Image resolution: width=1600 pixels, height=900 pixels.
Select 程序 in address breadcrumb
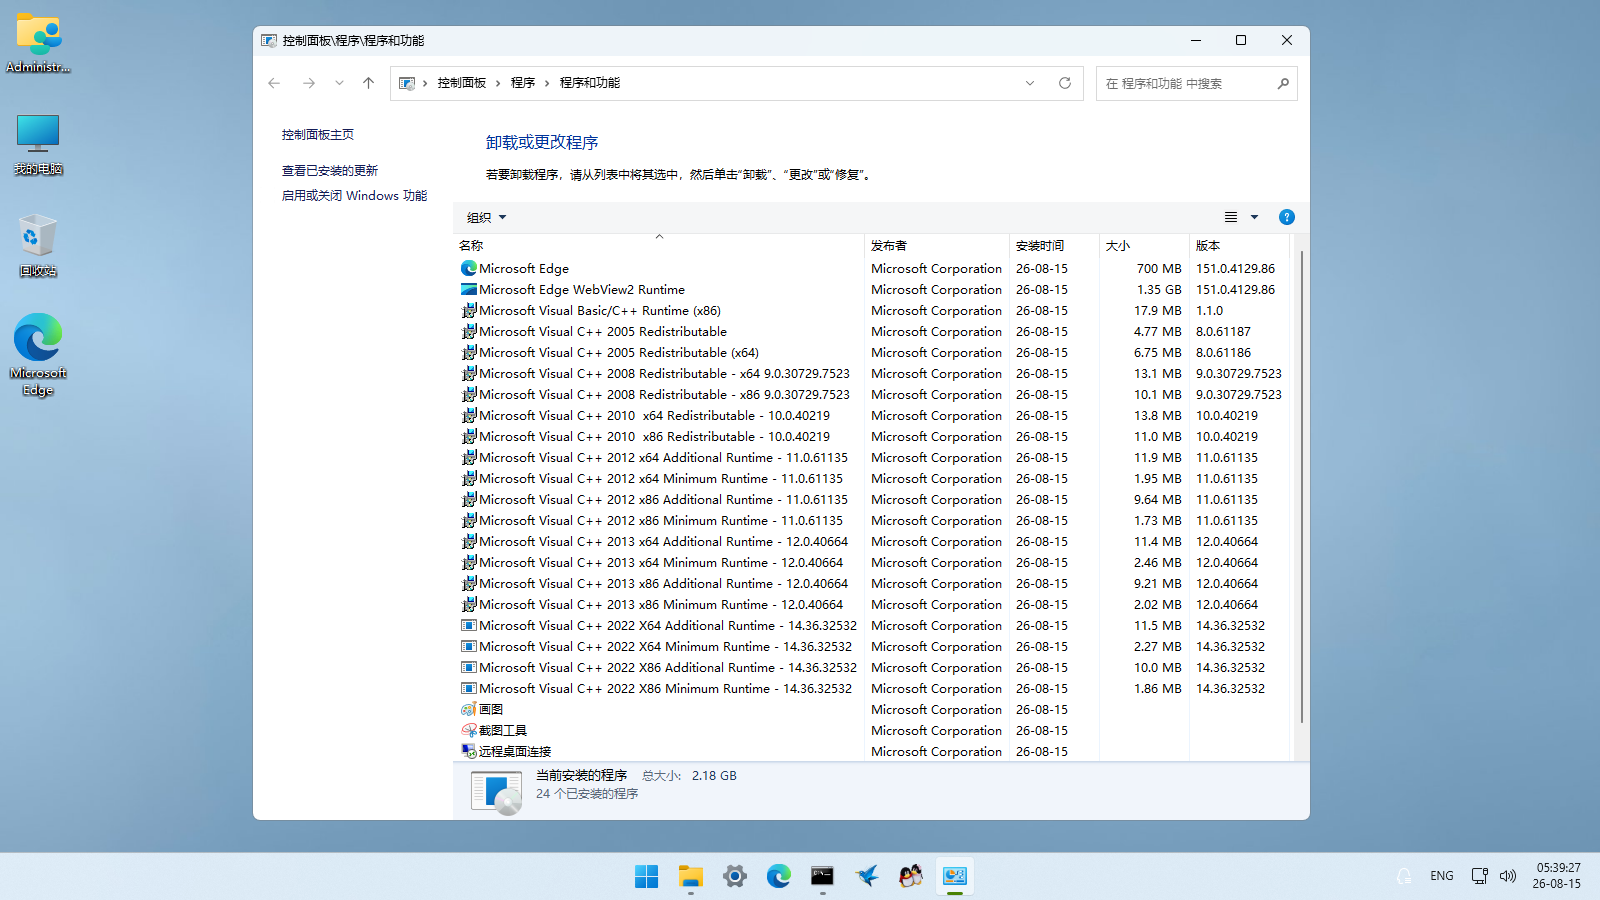point(523,83)
